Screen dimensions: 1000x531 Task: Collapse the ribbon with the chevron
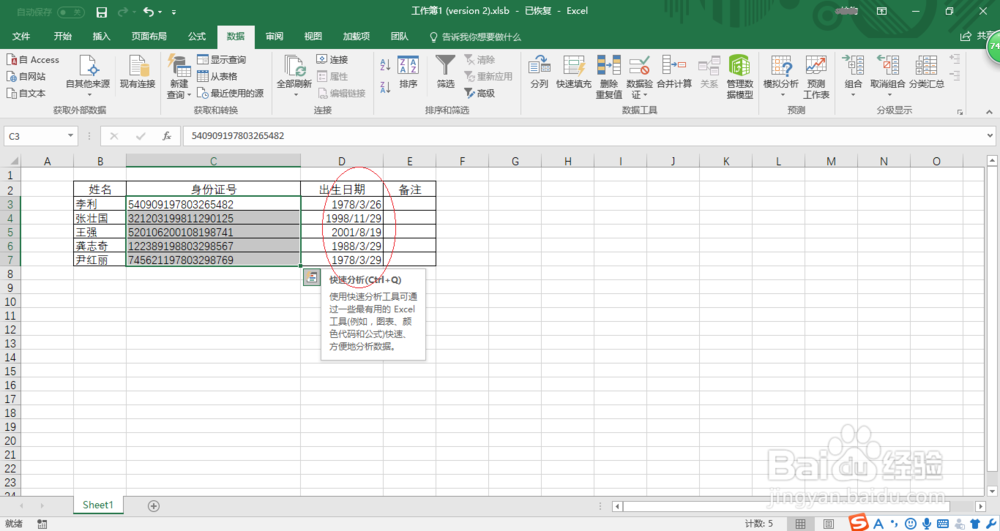[989, 112]
